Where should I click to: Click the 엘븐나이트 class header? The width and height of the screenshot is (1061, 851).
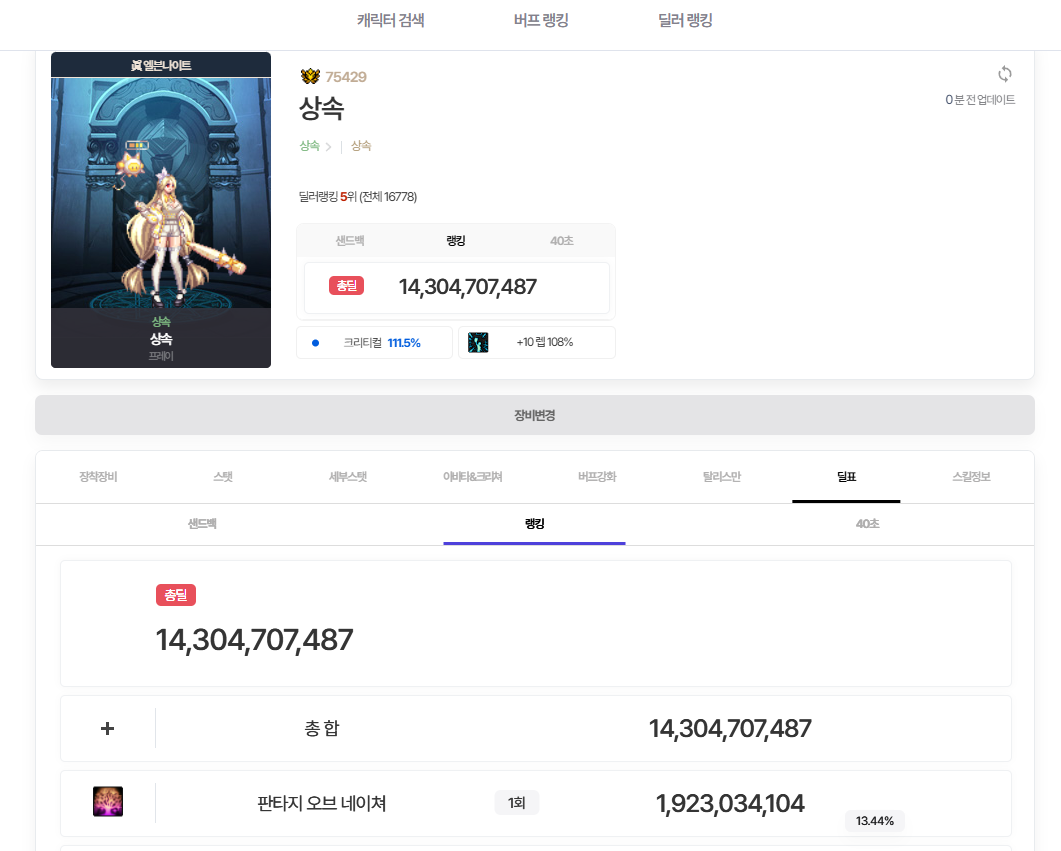coord(161,66)
